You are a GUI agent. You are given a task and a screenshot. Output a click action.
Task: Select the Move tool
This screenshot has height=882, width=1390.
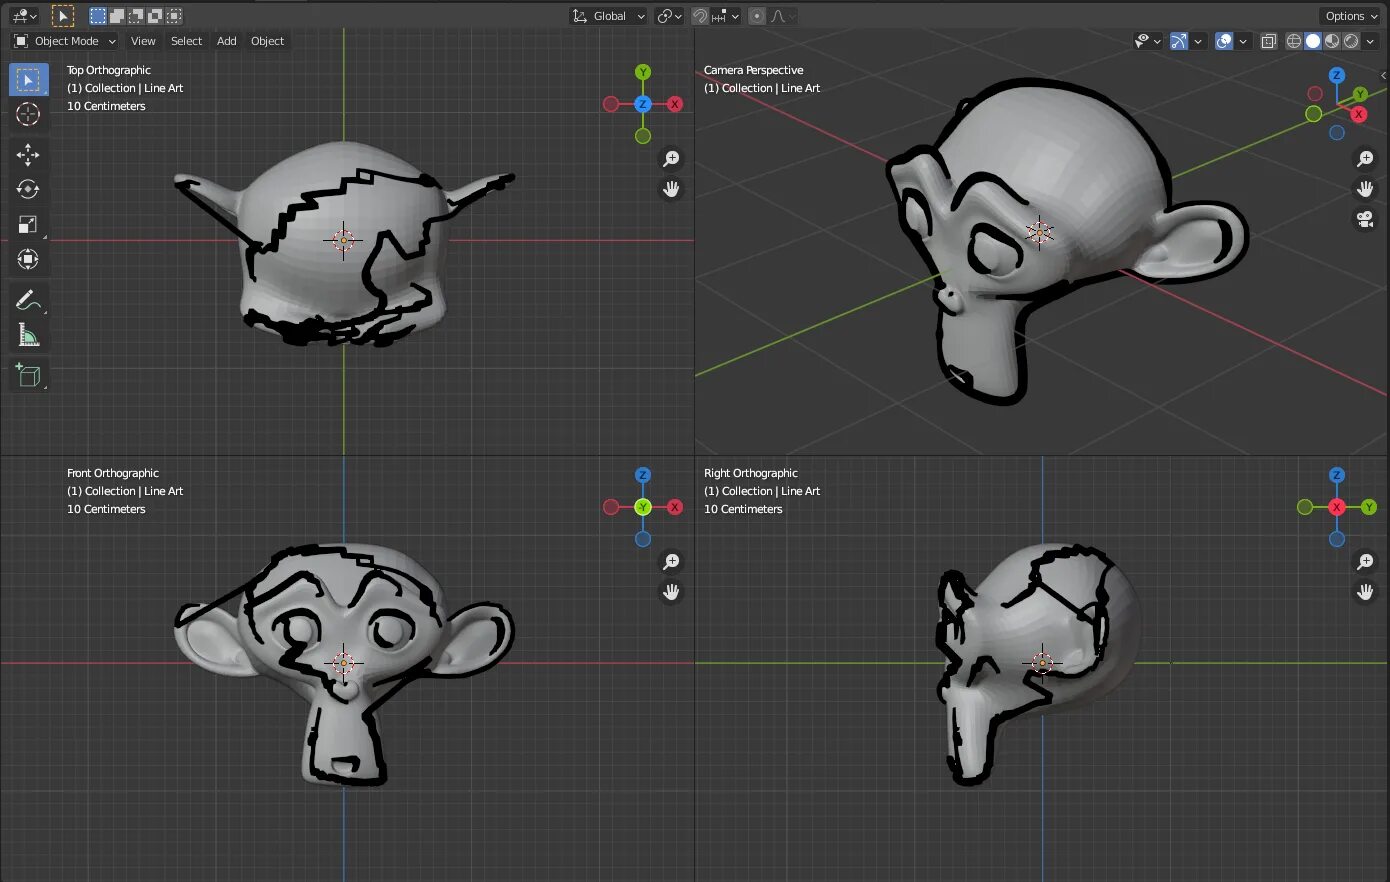click(28, 154)
